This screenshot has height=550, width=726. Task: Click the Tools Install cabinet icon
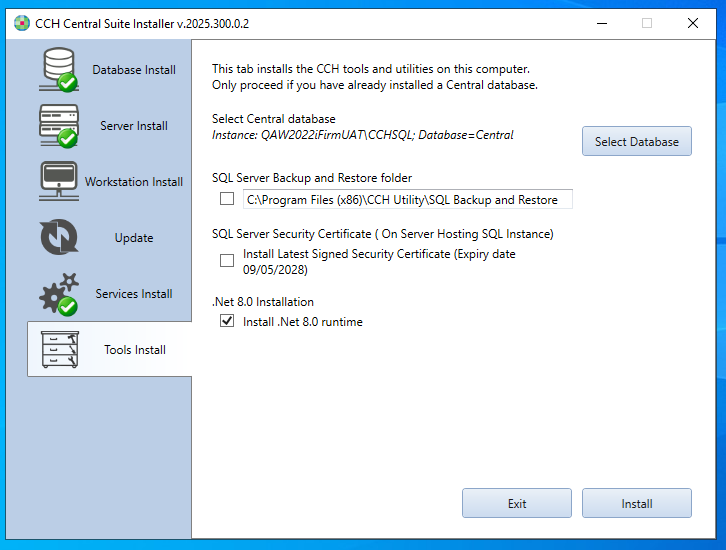click(x=60, y=350)
